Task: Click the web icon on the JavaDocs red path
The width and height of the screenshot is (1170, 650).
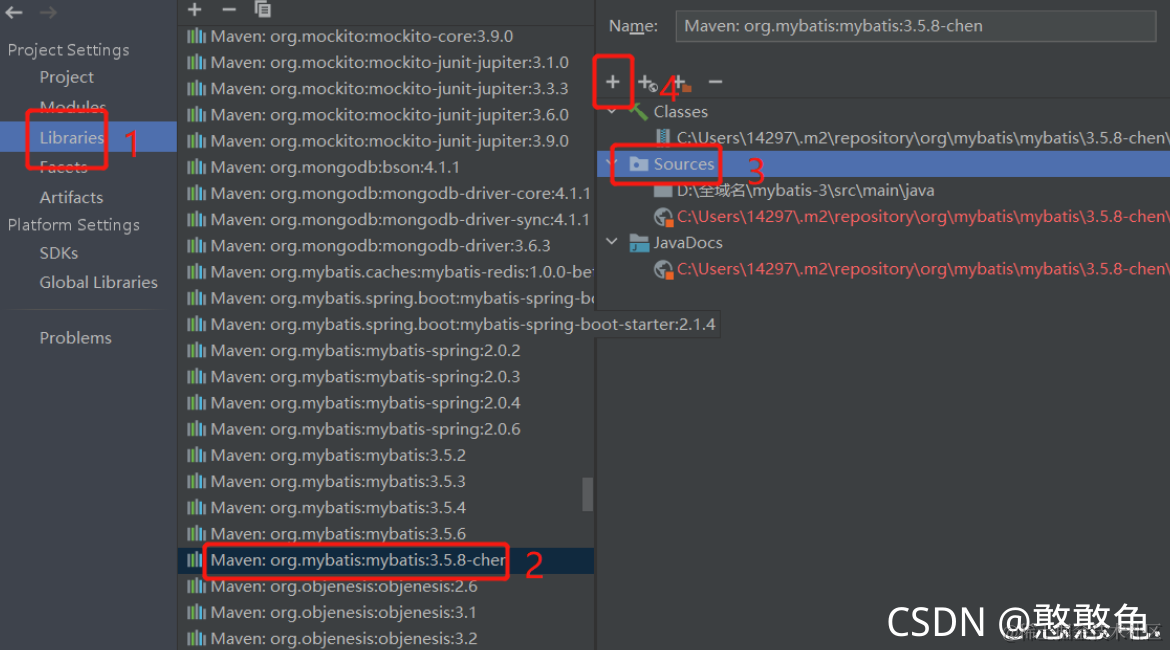Action: (663, 269)
